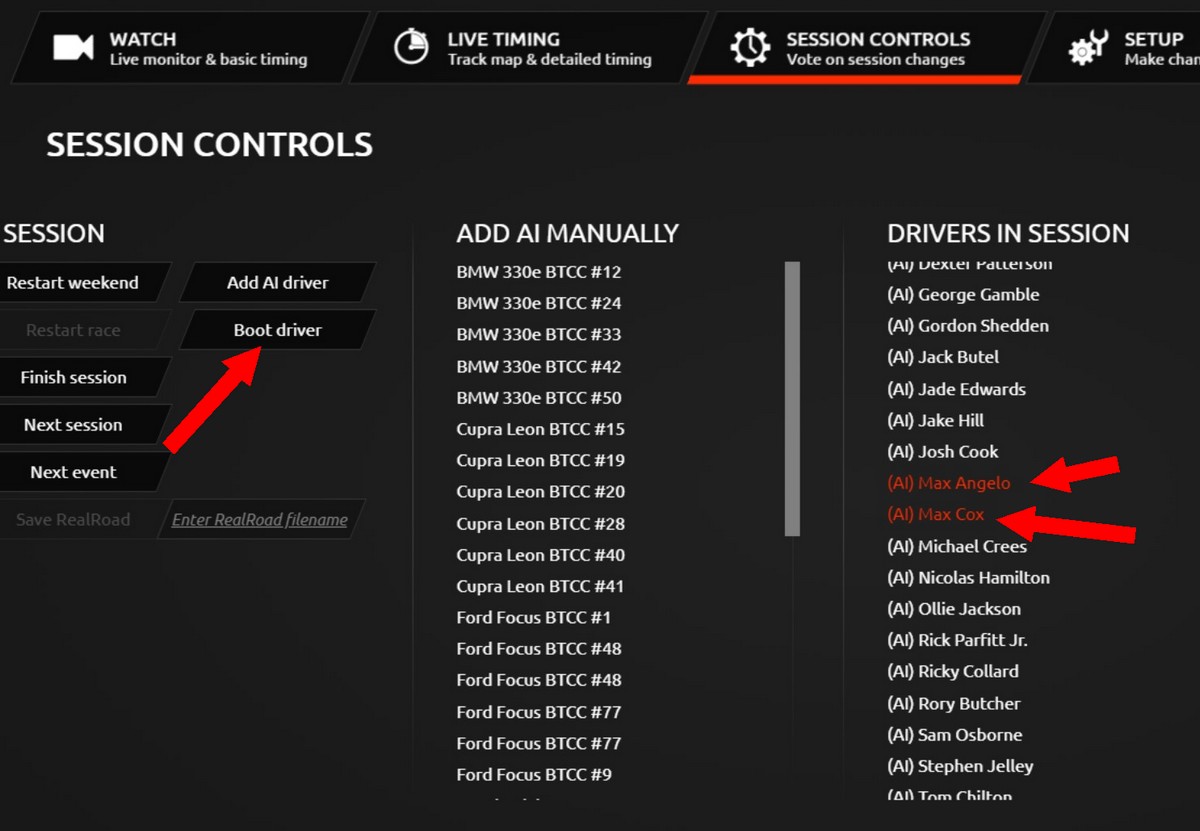
Task: Select BMW 330e BTCC #12
Action: 539,272
